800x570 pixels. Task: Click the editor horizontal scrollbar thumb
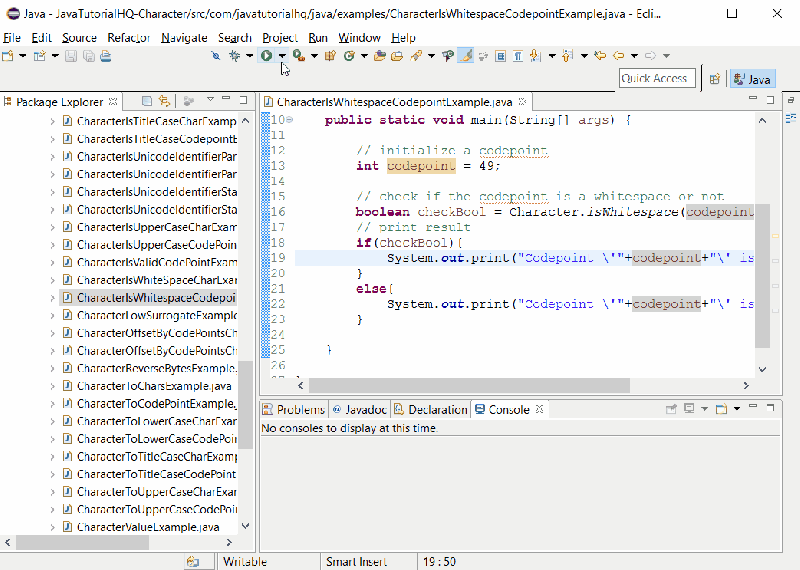pos(469,385)
